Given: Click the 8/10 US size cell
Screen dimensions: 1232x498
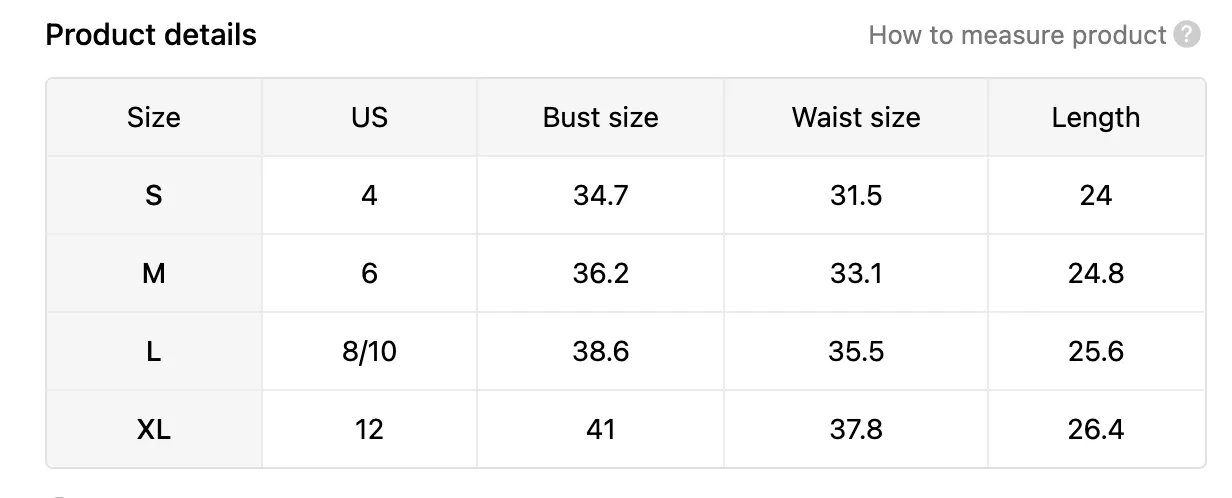Looking at the screenshot, I should point(369,351).
